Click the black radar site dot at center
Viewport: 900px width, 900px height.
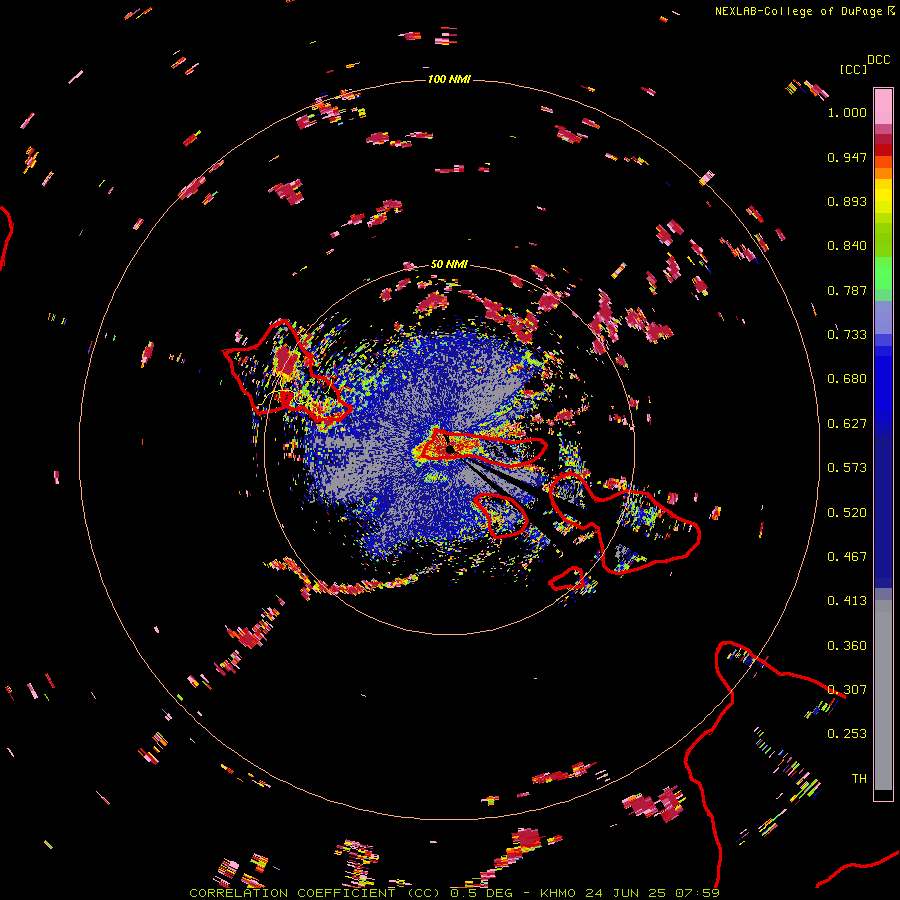tap(450, 449)
